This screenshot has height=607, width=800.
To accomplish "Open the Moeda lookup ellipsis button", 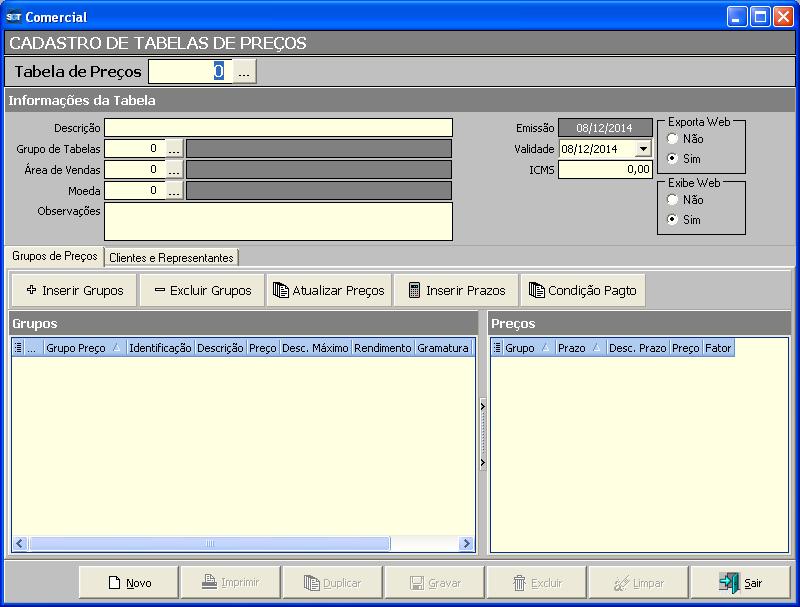I will (174, 191).
